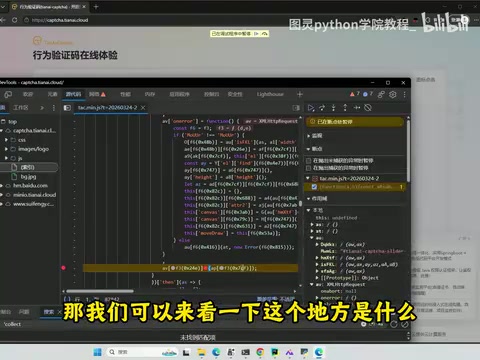Expand the js folder
The height and width of the screenshot is (360, 480).
tap(6, 158)
